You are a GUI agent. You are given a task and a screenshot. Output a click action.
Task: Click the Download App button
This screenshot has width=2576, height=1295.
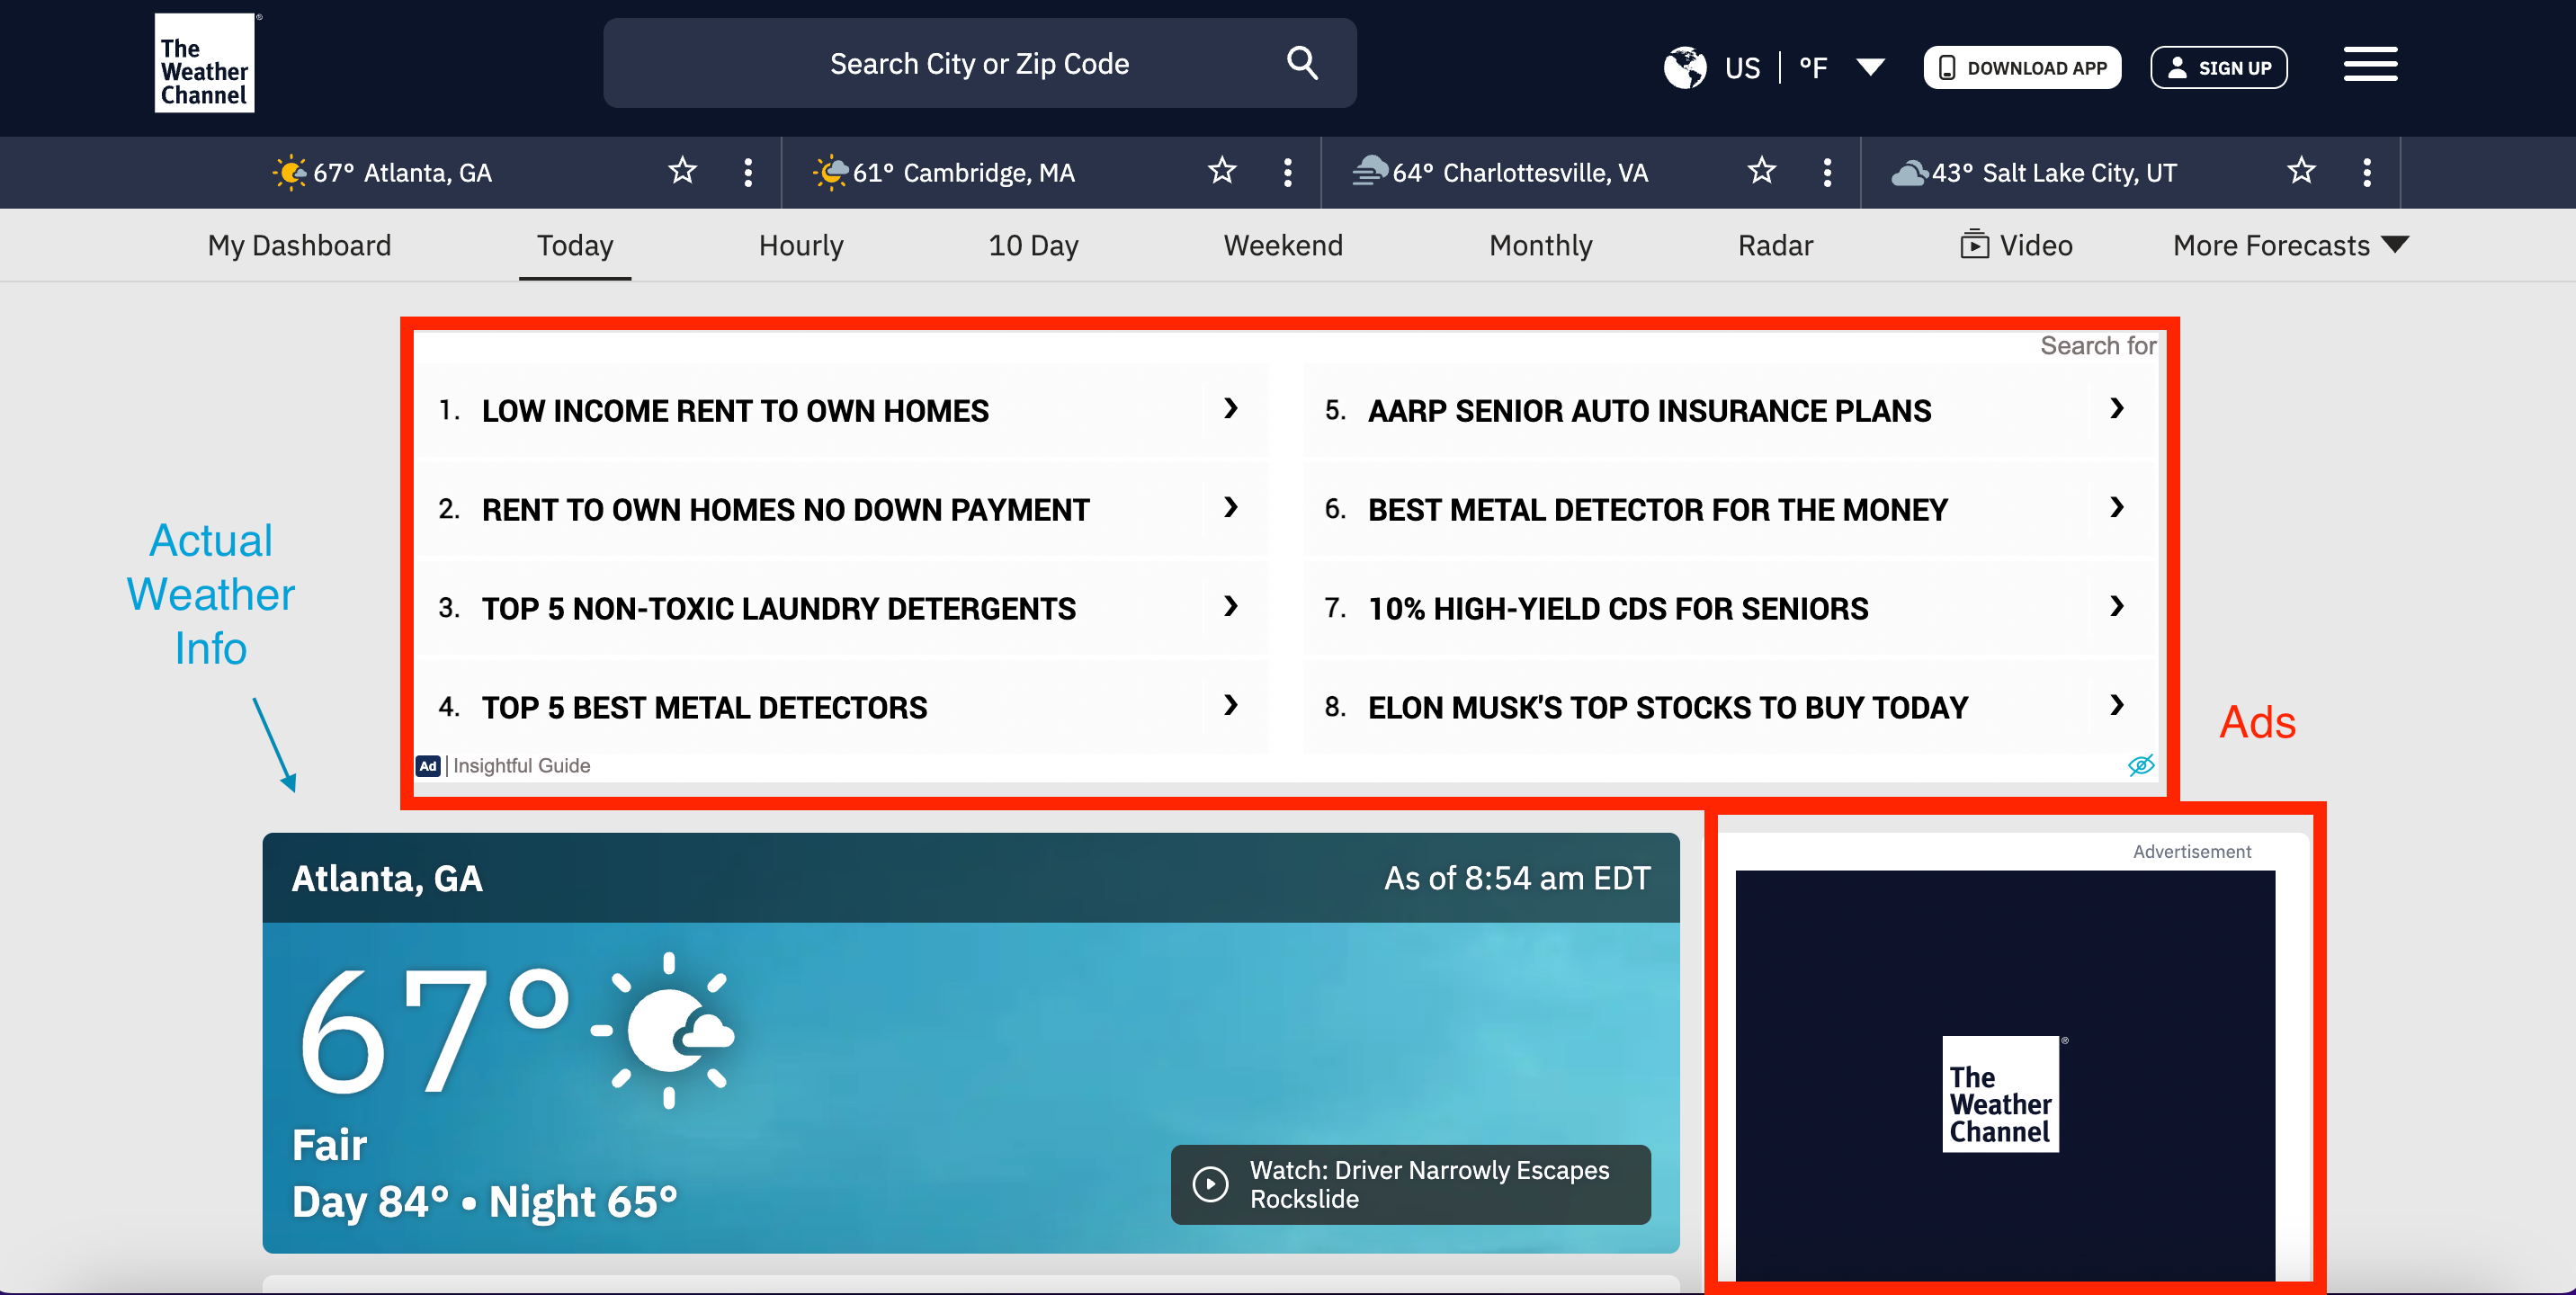pos(2022,67)
